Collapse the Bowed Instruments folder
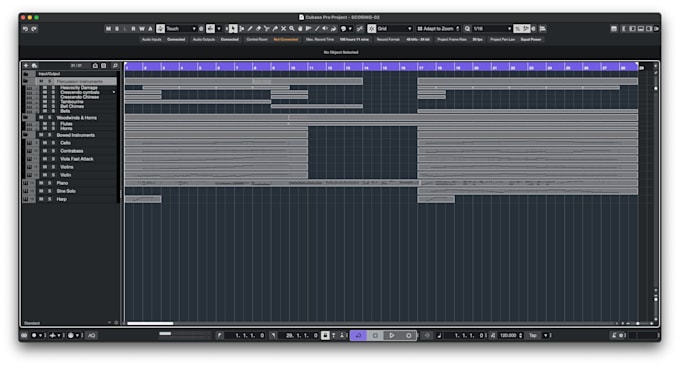Screen dimensions: 680x367 [x=26, y=135]
